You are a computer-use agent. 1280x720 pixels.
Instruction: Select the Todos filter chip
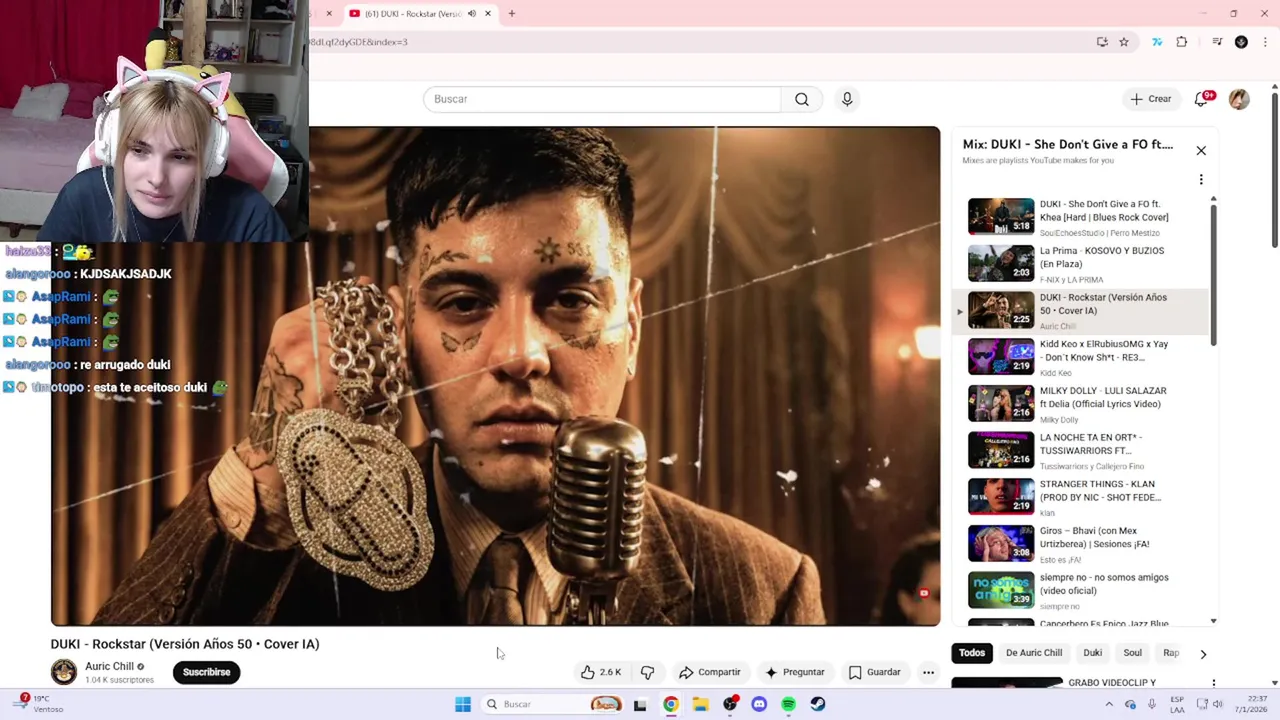pos(972,653)
